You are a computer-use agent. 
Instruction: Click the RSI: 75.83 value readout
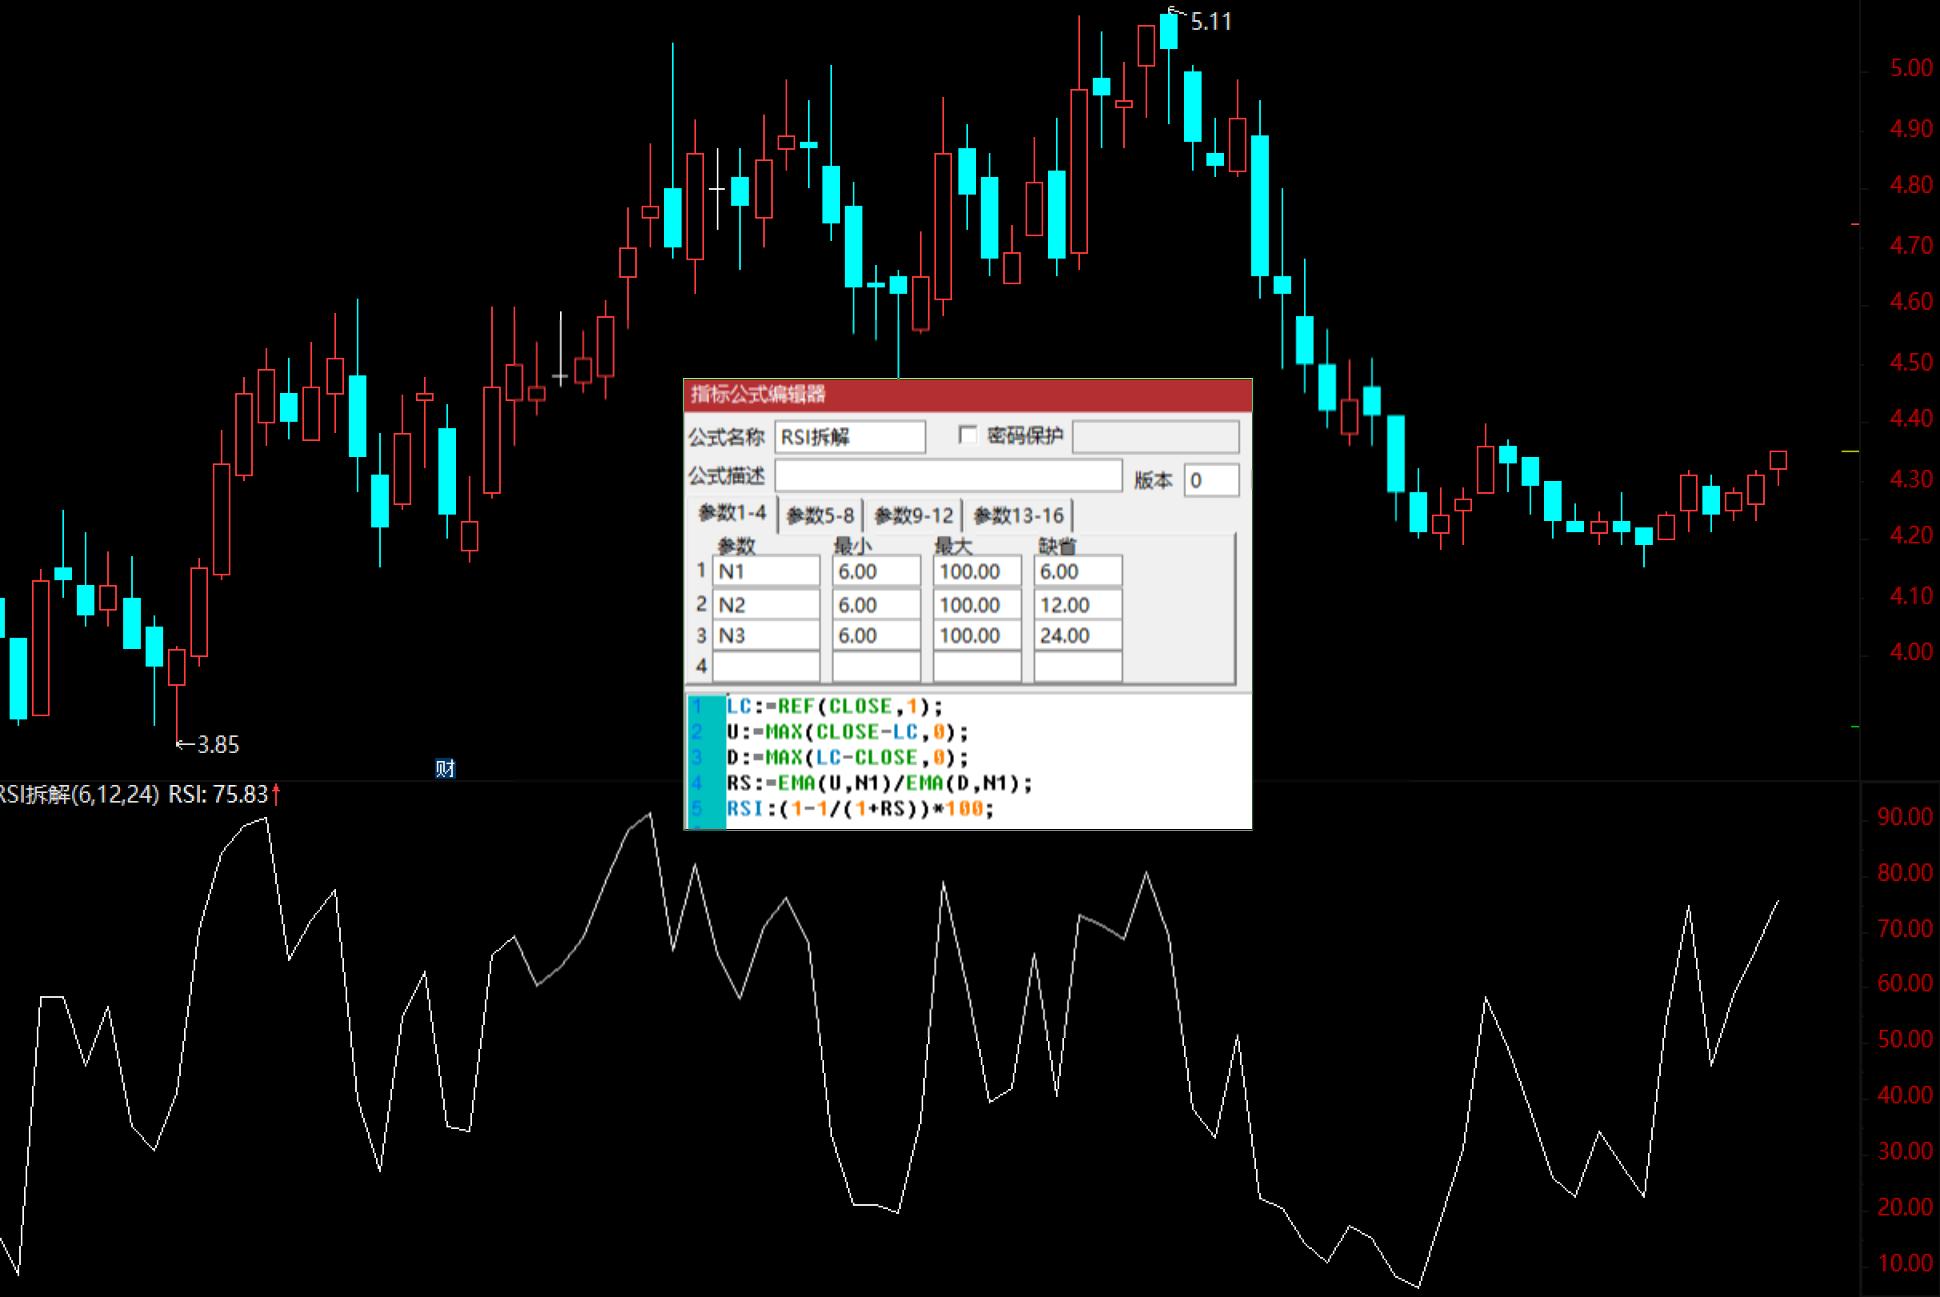[x=218, y=795]
